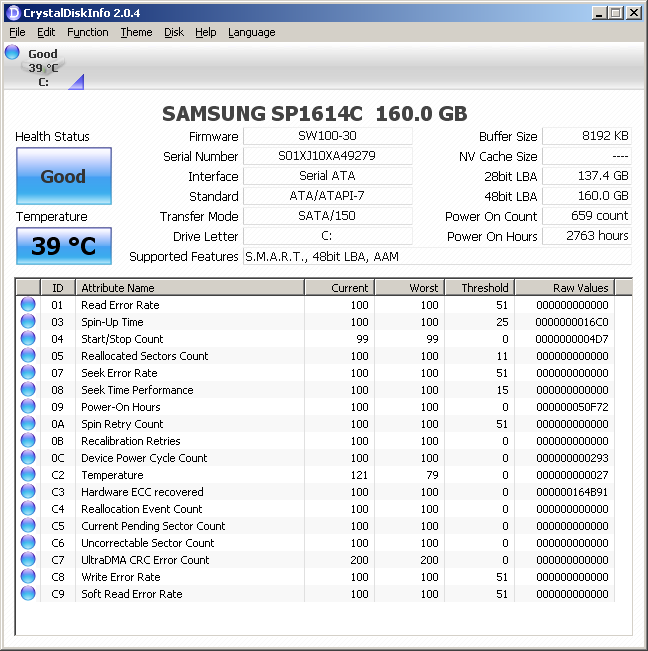648x651 pixels.
Task: Select the UltraDMA CRC Error Count name
Action: (145, 560)
